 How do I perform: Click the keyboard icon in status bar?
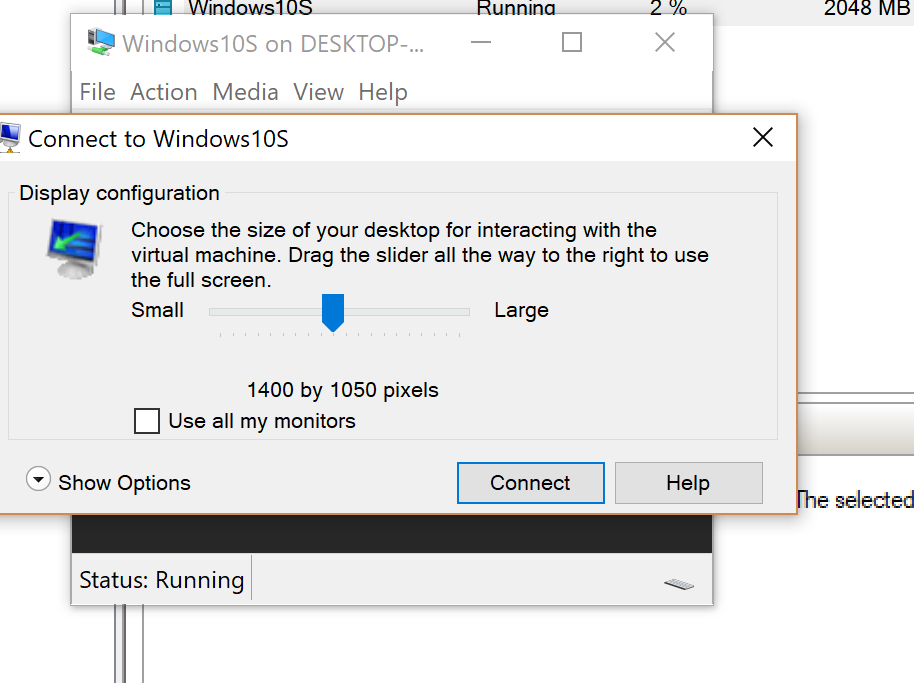point(679,584)
